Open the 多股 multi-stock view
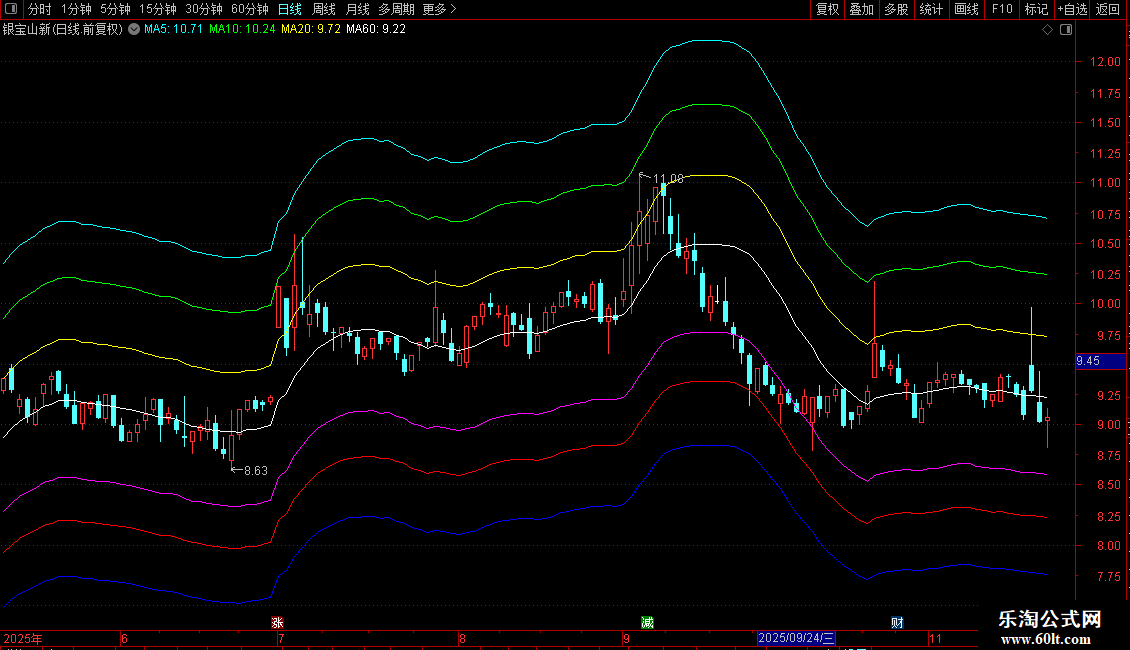The image size is (1130, 650). tap(896, 9)
